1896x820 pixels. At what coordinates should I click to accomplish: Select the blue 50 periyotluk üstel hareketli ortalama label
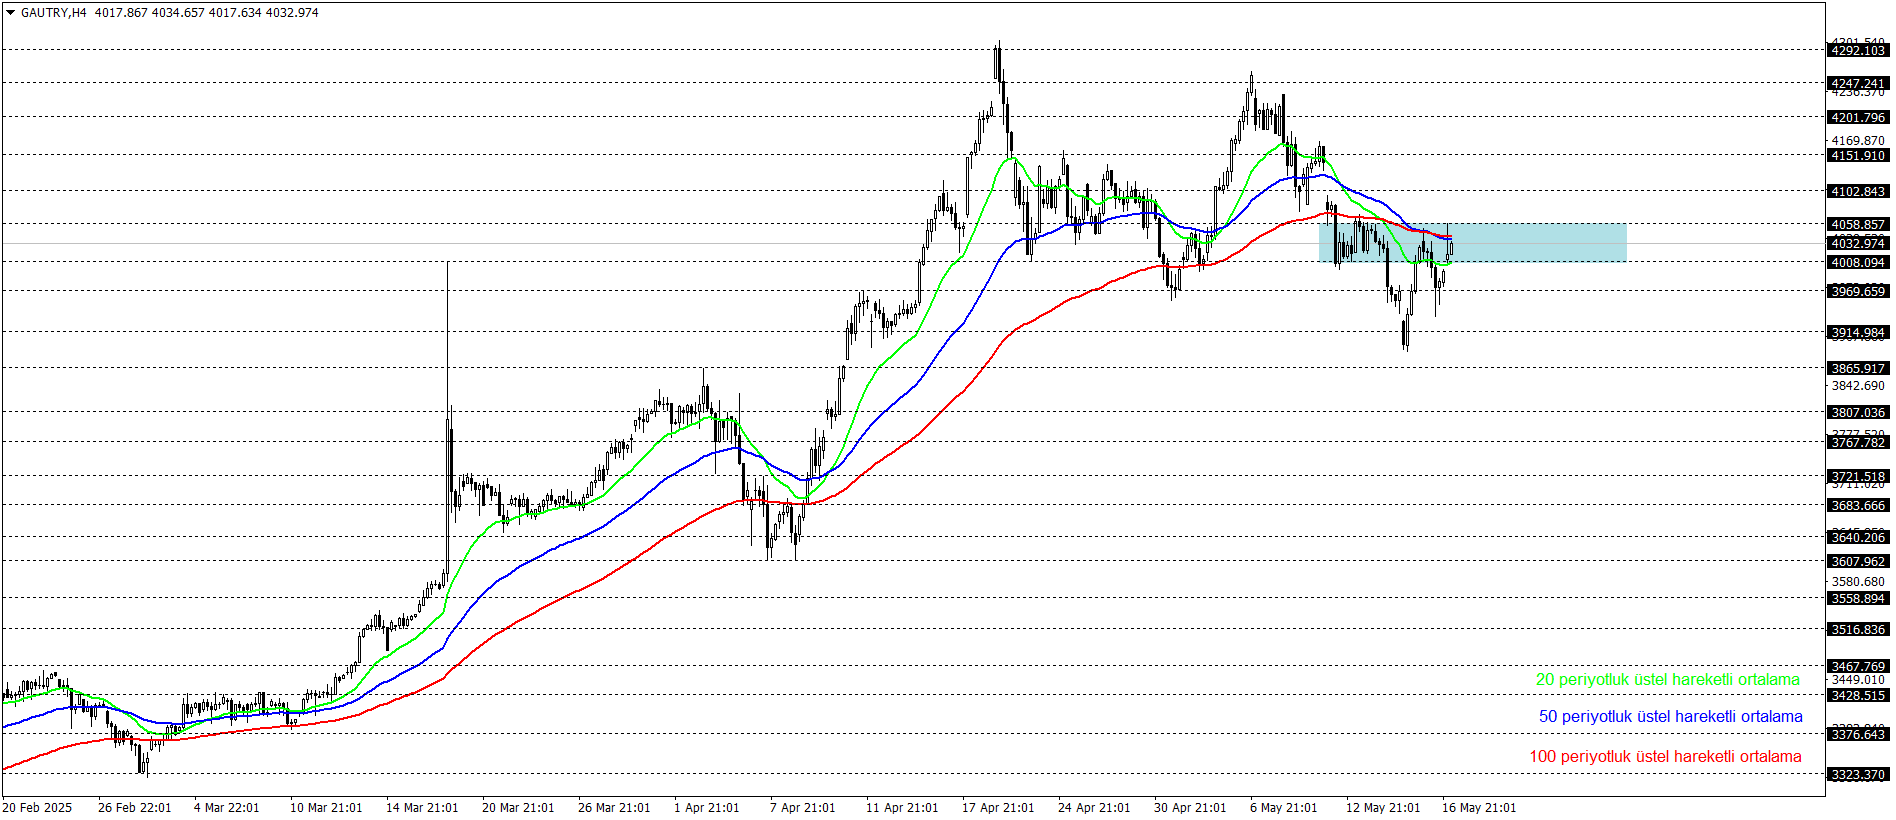(x=1670, y=717)
